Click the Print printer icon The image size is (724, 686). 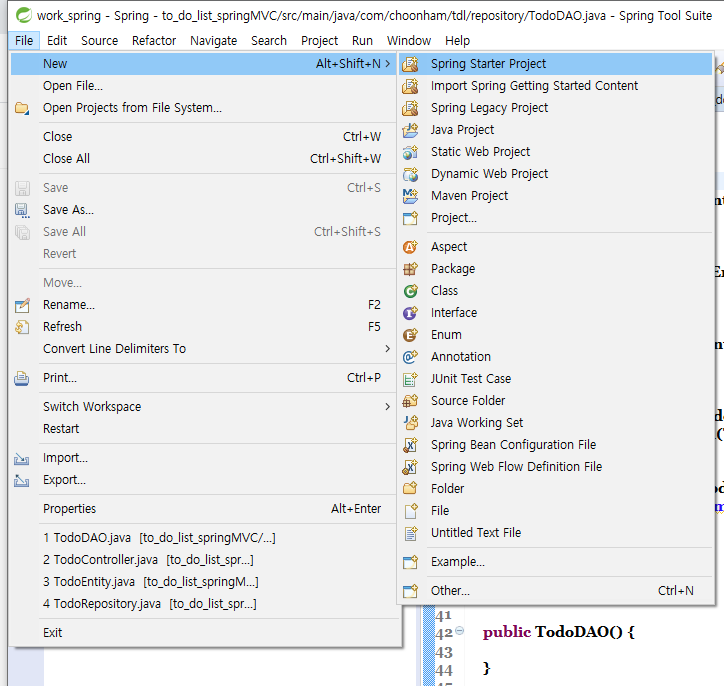point(22,378)
